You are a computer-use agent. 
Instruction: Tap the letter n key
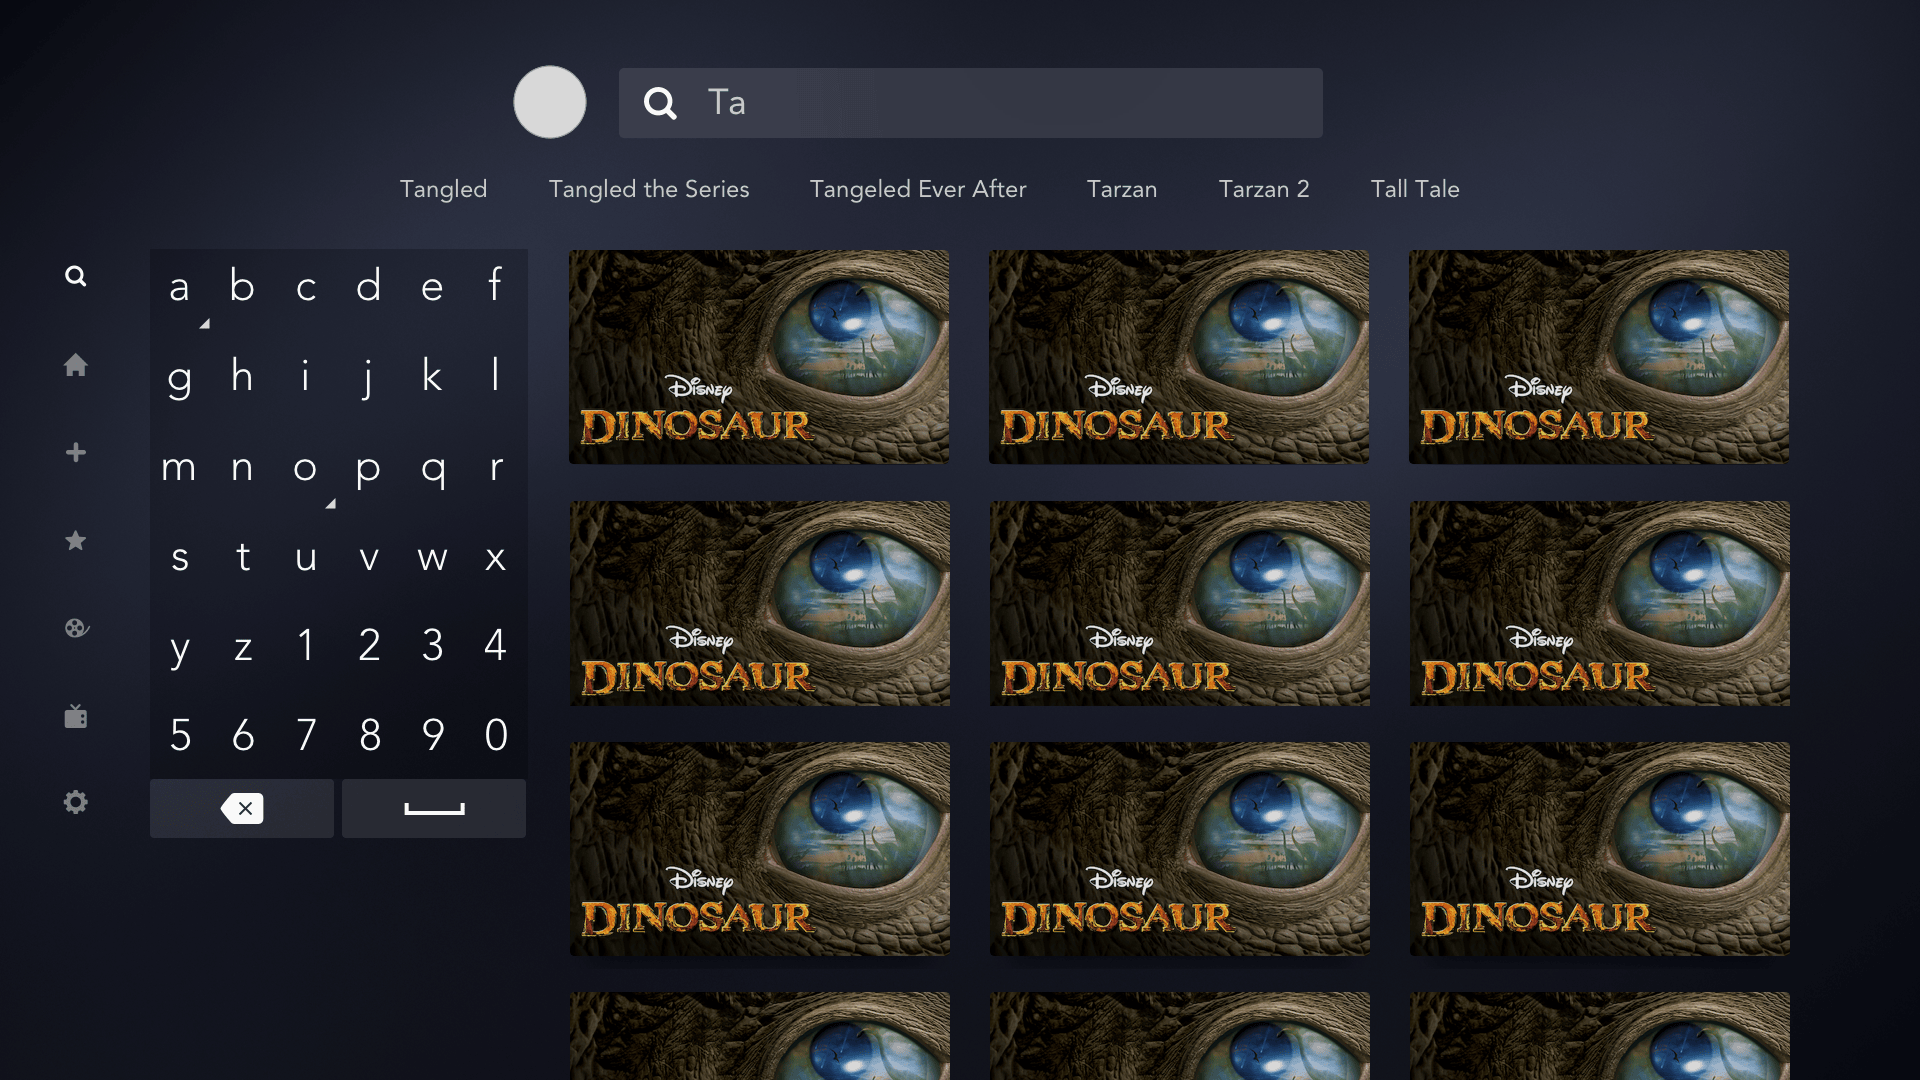click(242, 467)
